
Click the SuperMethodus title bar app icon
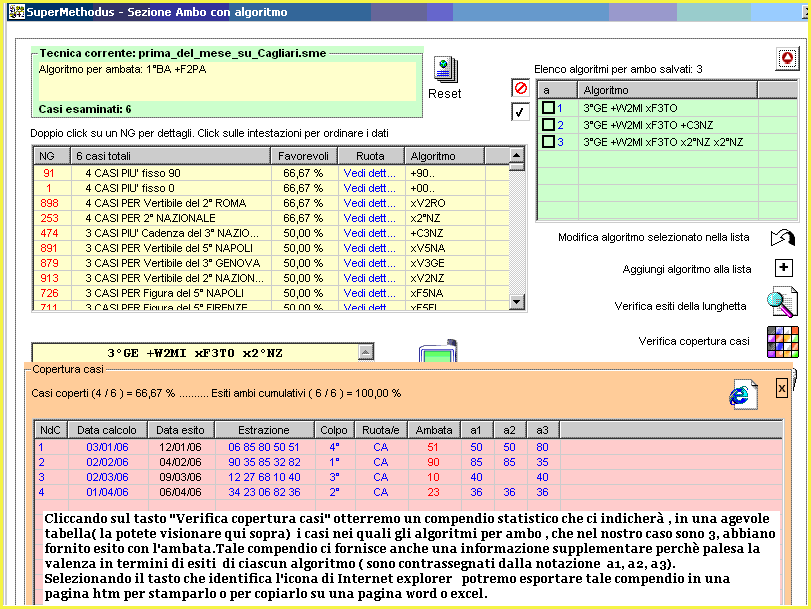coord(16,11)
